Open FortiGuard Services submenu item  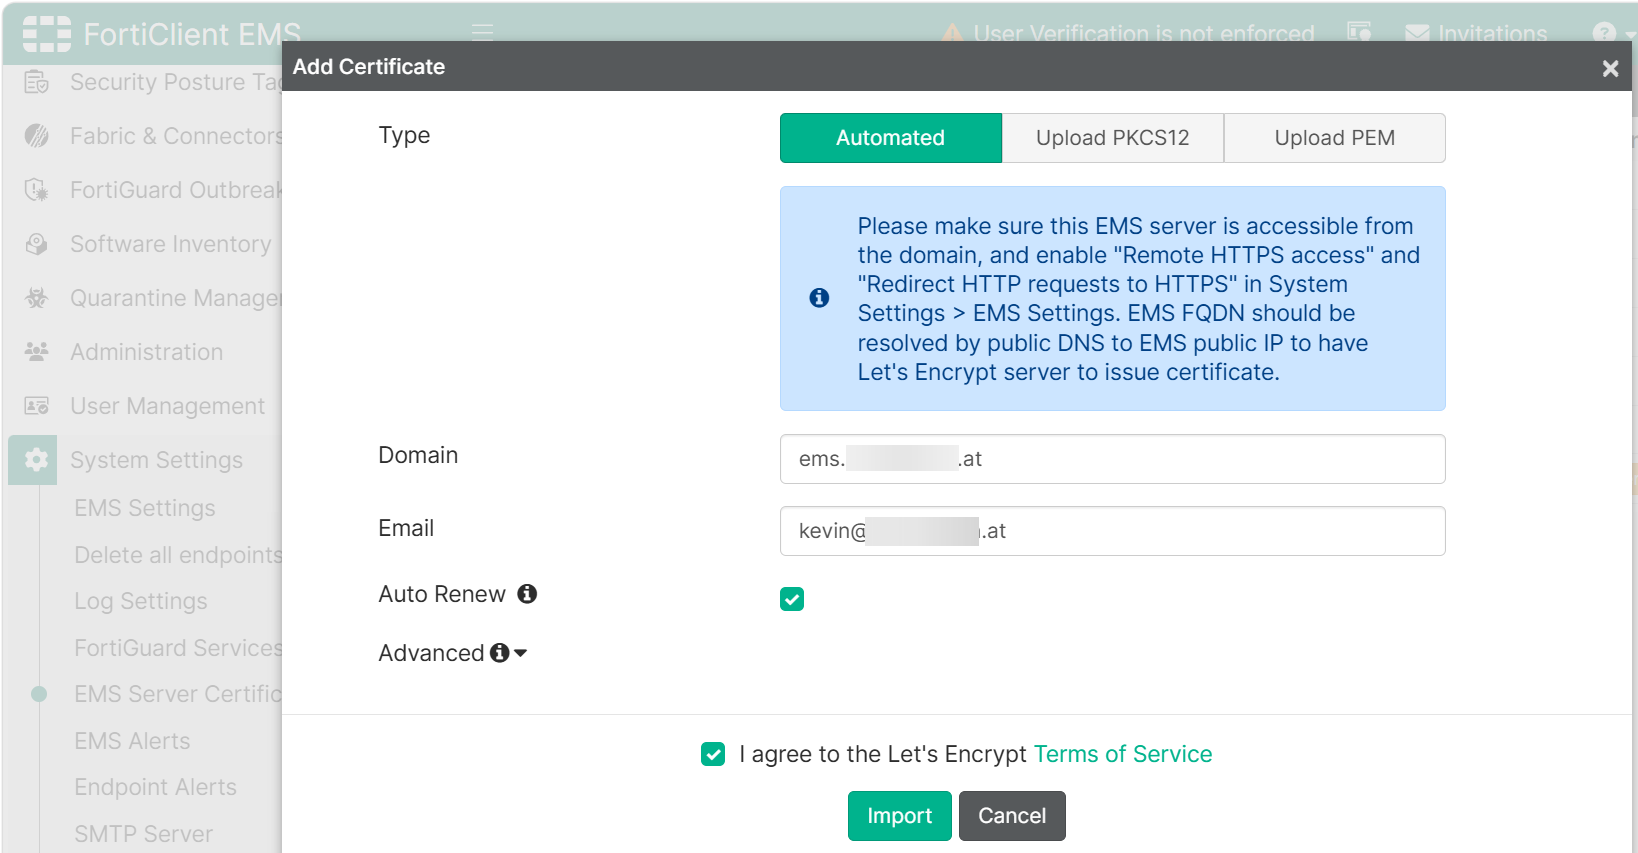[x=178, y=648]
